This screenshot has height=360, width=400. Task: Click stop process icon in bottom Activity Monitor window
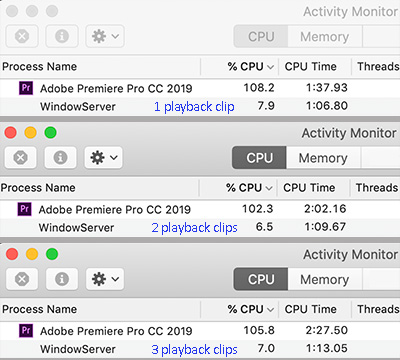click(22, 279)
